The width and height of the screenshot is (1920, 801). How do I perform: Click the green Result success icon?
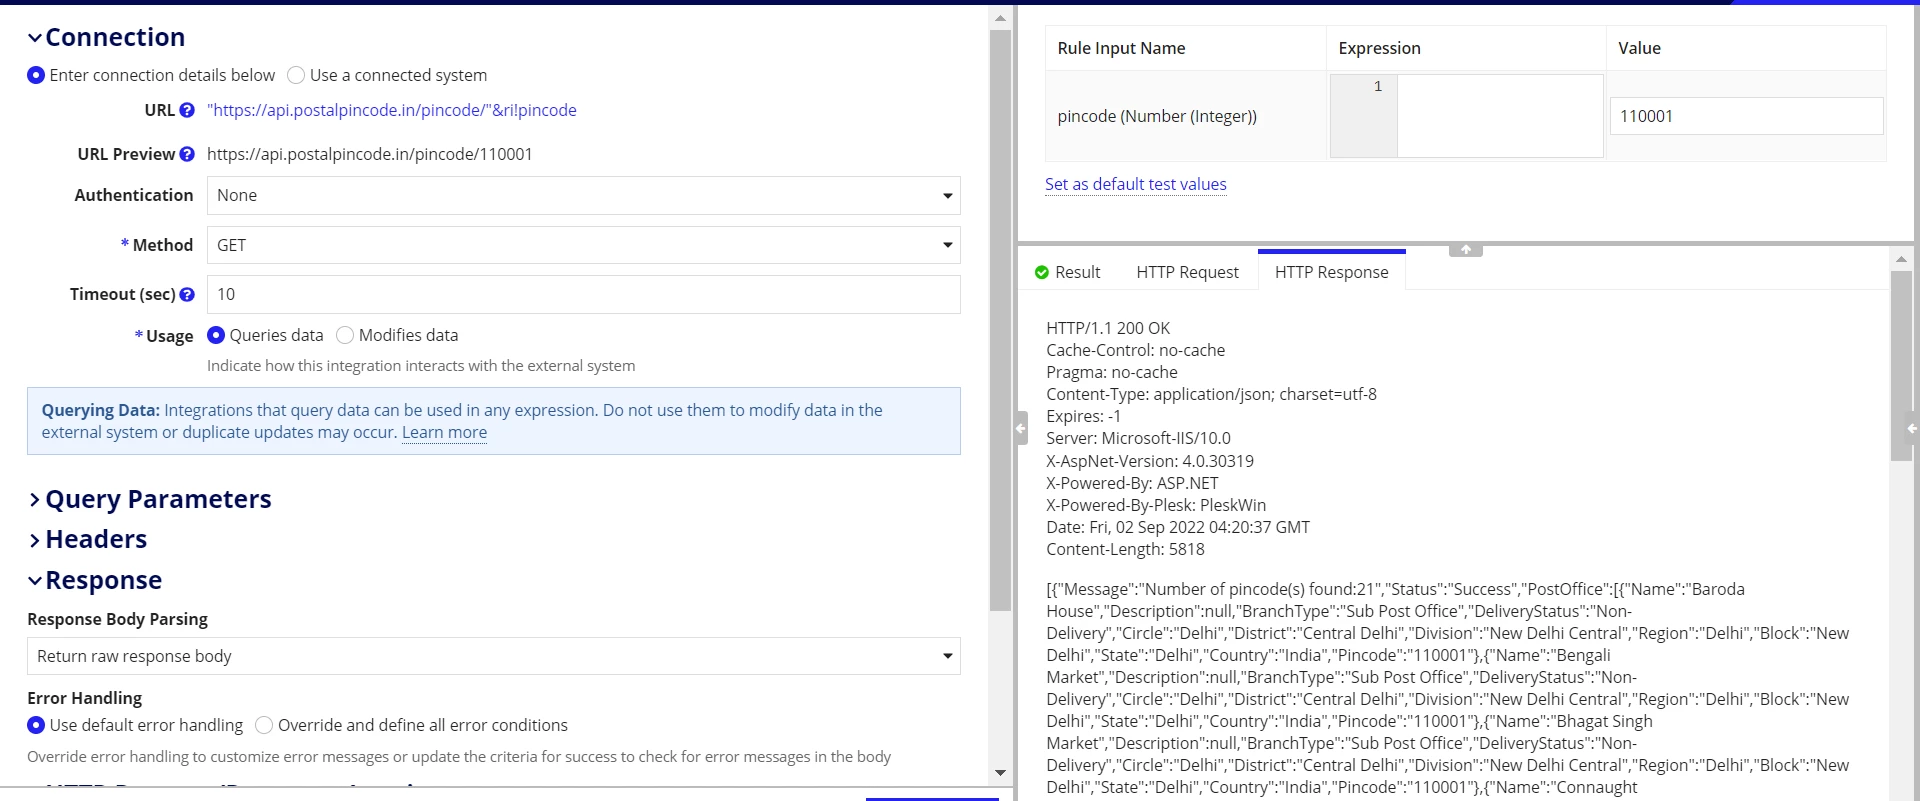(x=1042, y=272)
